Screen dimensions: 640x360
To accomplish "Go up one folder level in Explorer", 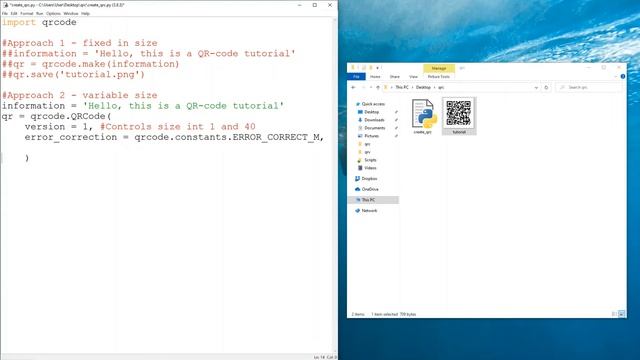I will 378,87.
